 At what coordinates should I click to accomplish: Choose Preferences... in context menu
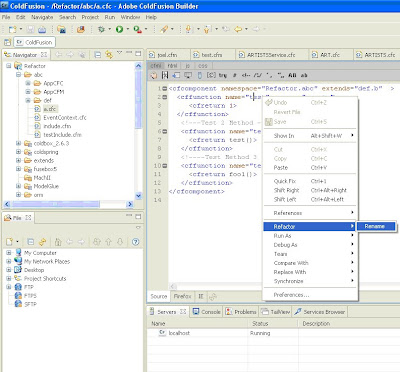pyautogui.click(x=310, y=295)
